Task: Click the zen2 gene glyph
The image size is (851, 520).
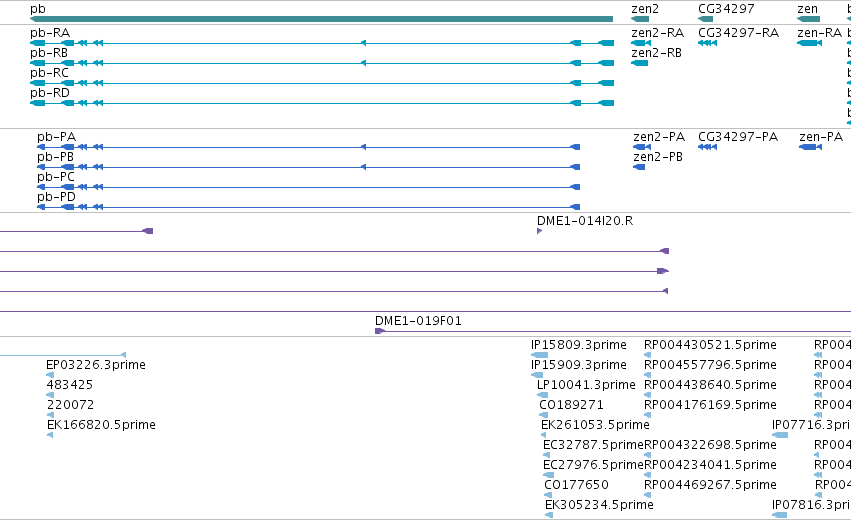Action: pyautogui.click(x=640, y=19)
